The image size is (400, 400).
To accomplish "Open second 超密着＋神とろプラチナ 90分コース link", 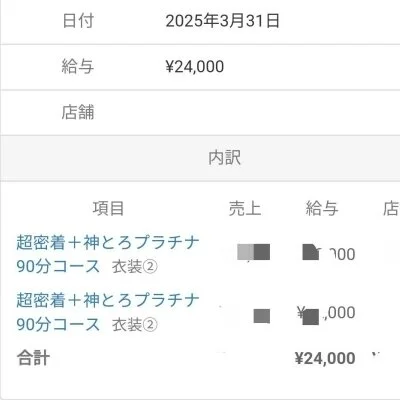I will click(x=107, y=312).
